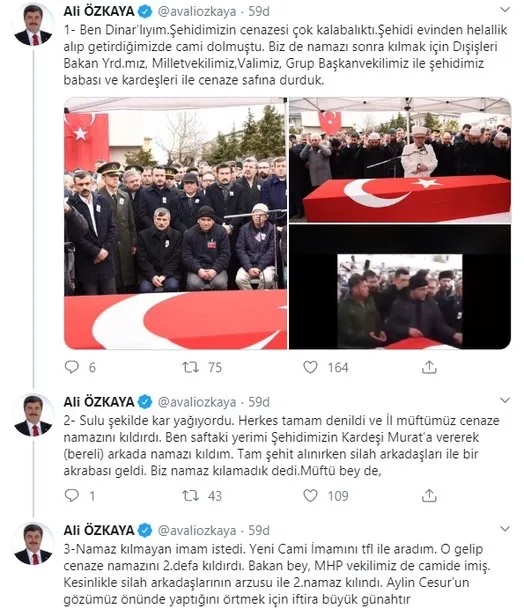The image size is (524, 616).
Task: Share the second tweet via share icon
Action: click(429, 495)
